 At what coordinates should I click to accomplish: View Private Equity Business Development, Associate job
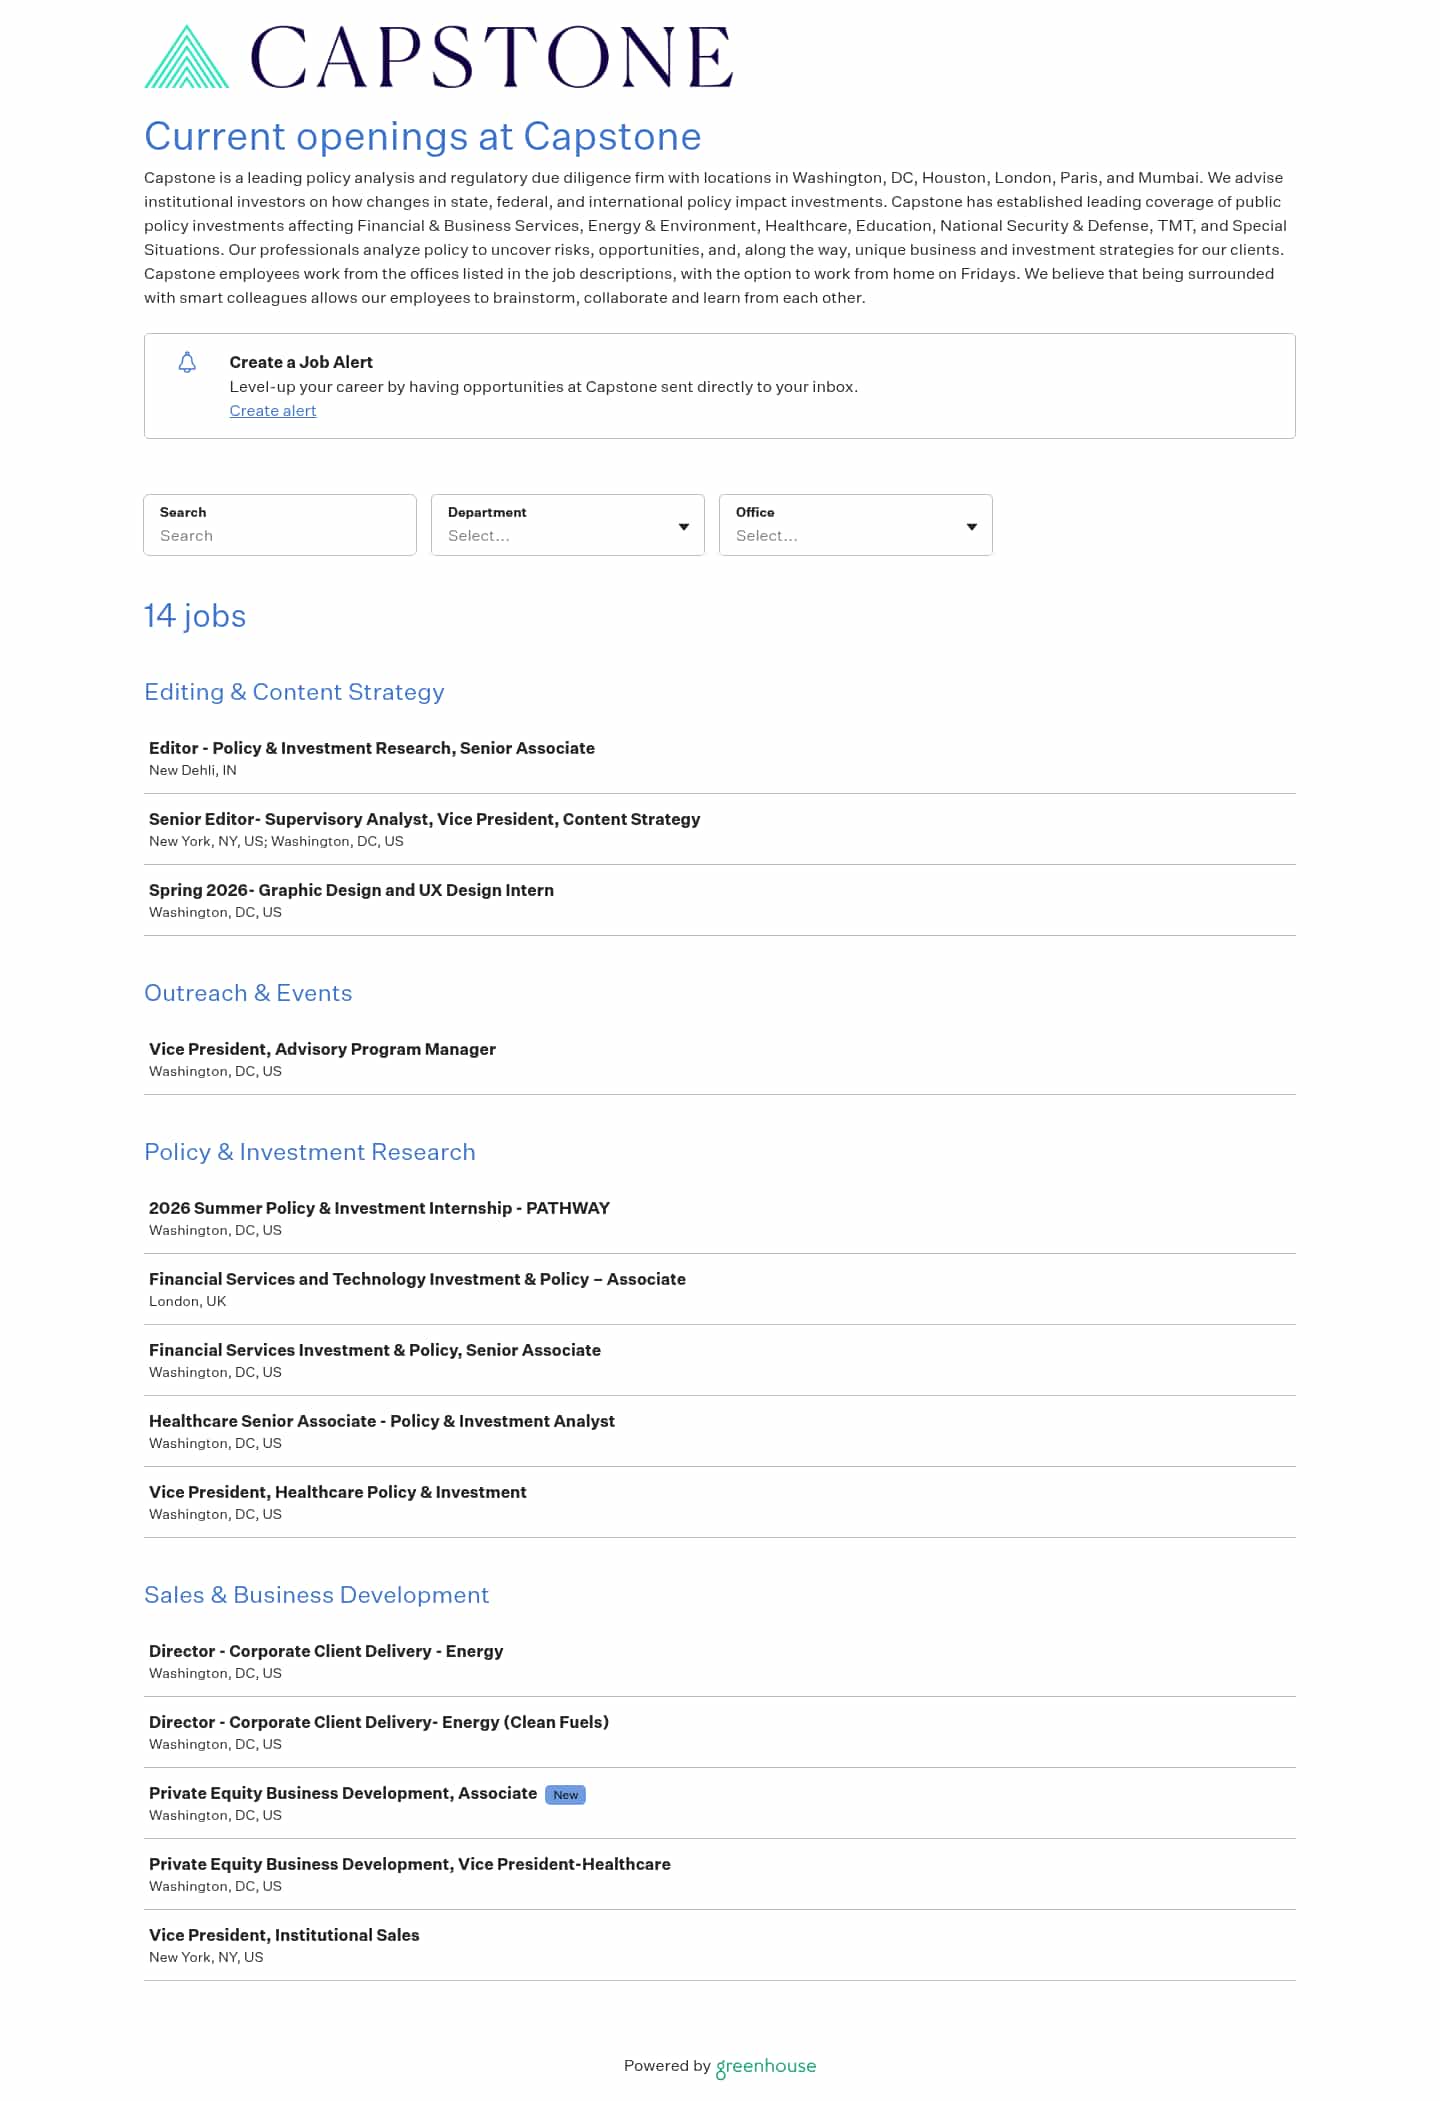[342, 1793]
